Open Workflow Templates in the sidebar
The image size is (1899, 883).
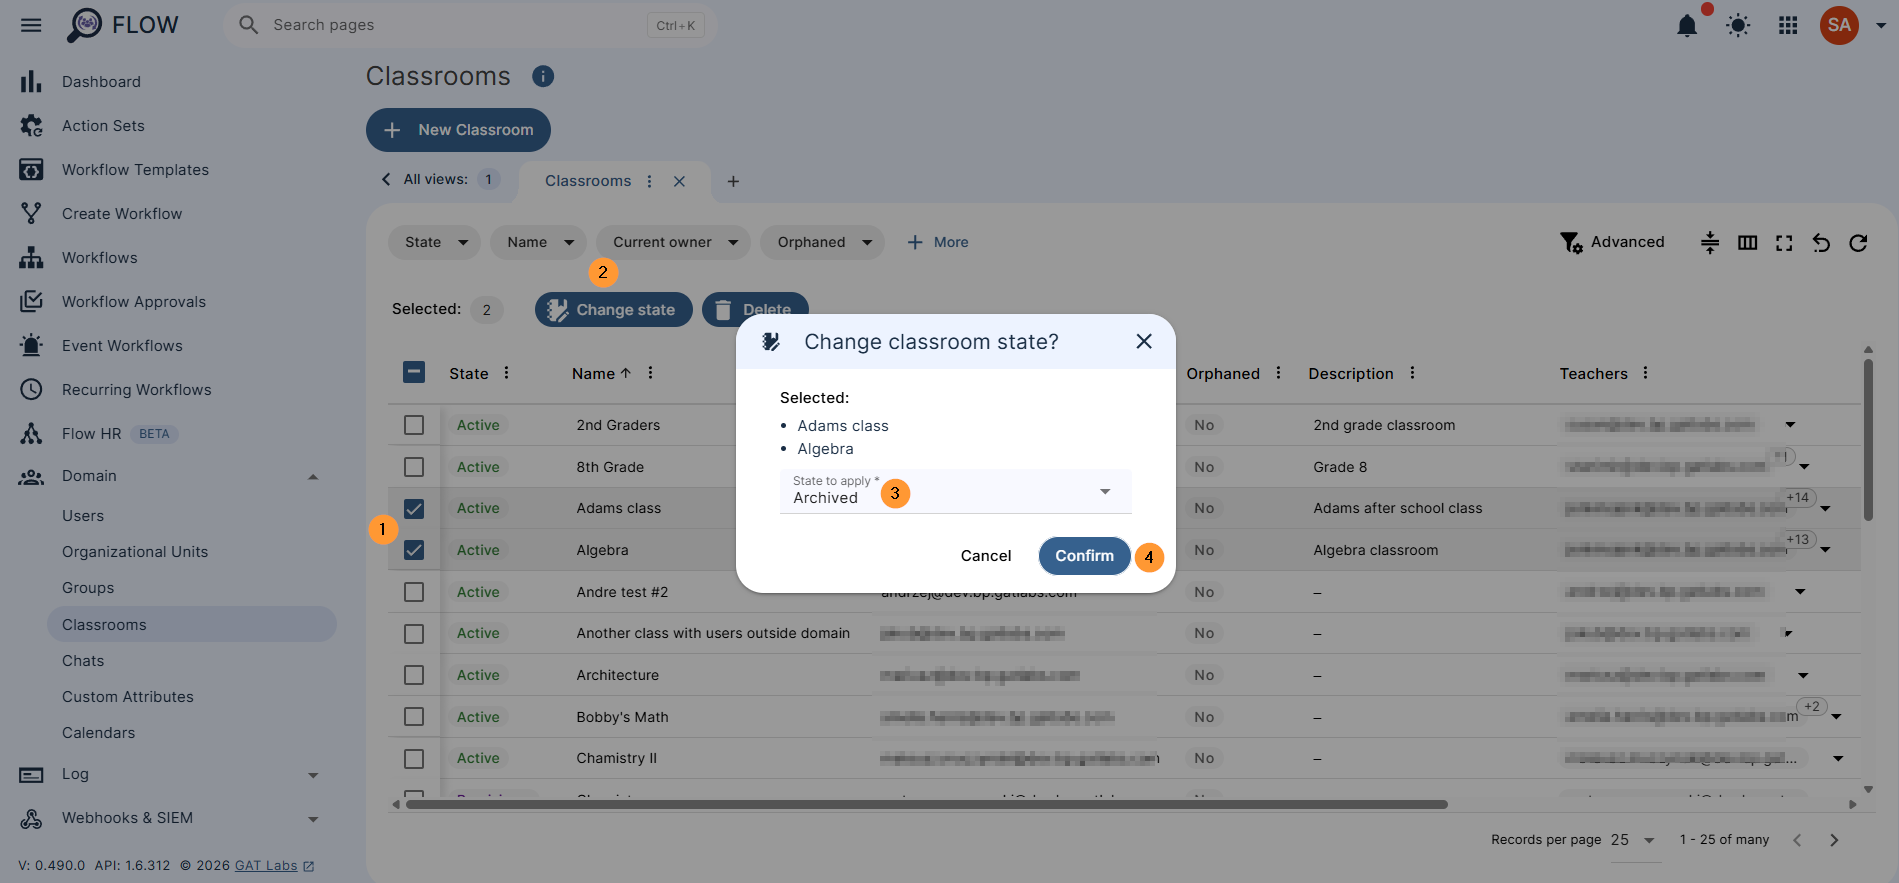pos(135,170)
